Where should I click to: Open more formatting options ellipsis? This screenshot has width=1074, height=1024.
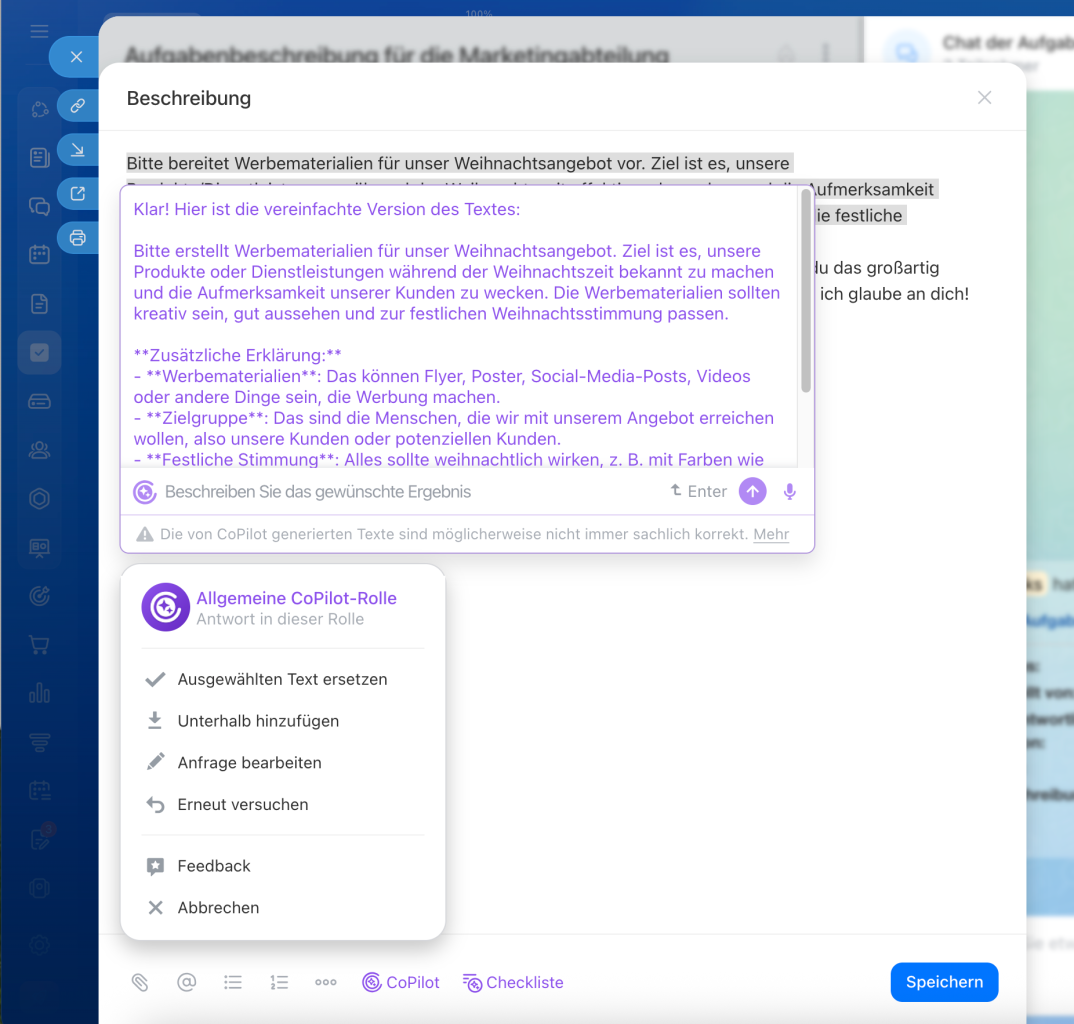(x=325, y=983)
